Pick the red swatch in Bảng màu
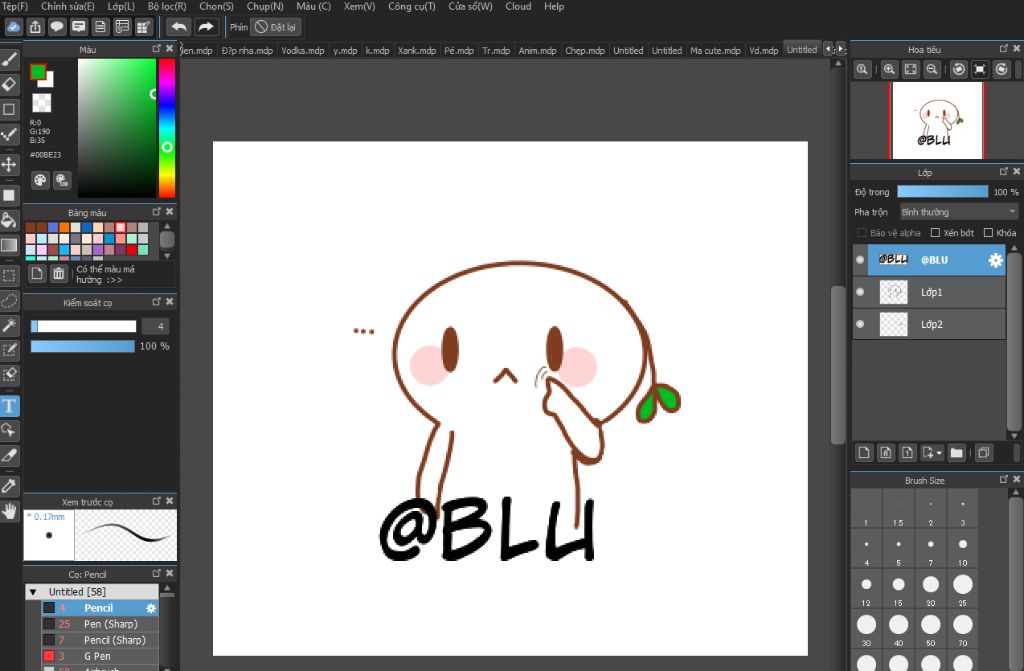The height and width of the screenshot is (671, 1024). pyautogui.click(x=132, y=250)
